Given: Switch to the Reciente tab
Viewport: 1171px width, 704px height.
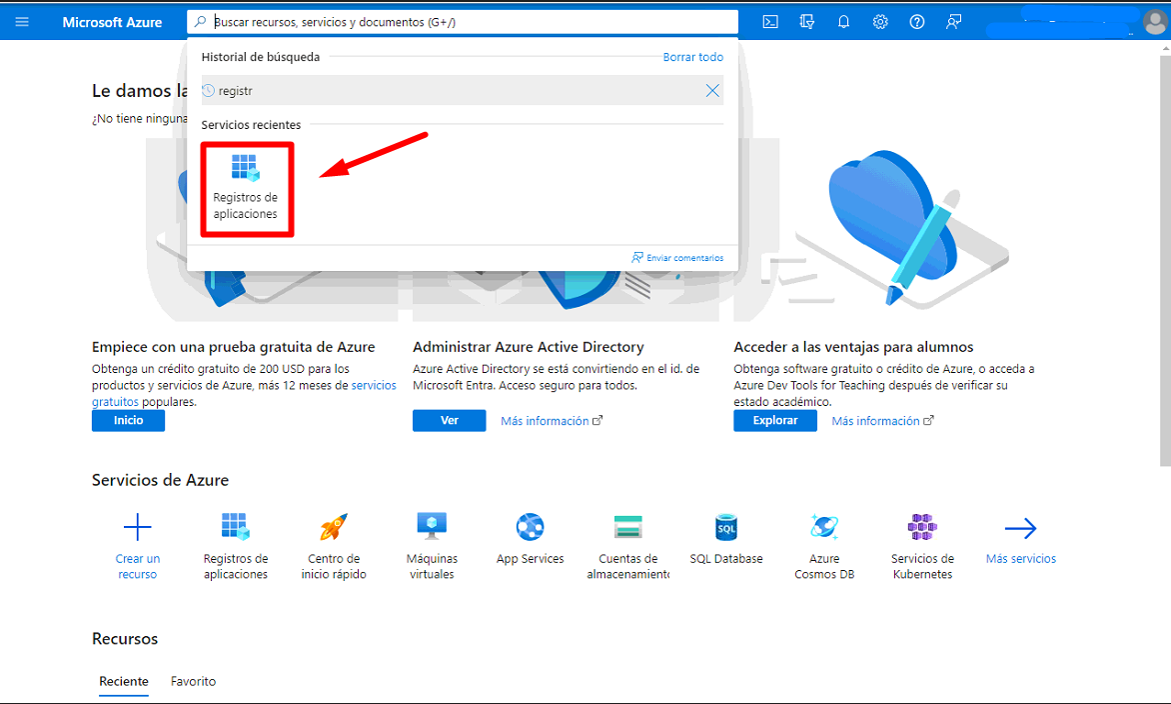Looking at the screenshot, I should pos(124,682).
